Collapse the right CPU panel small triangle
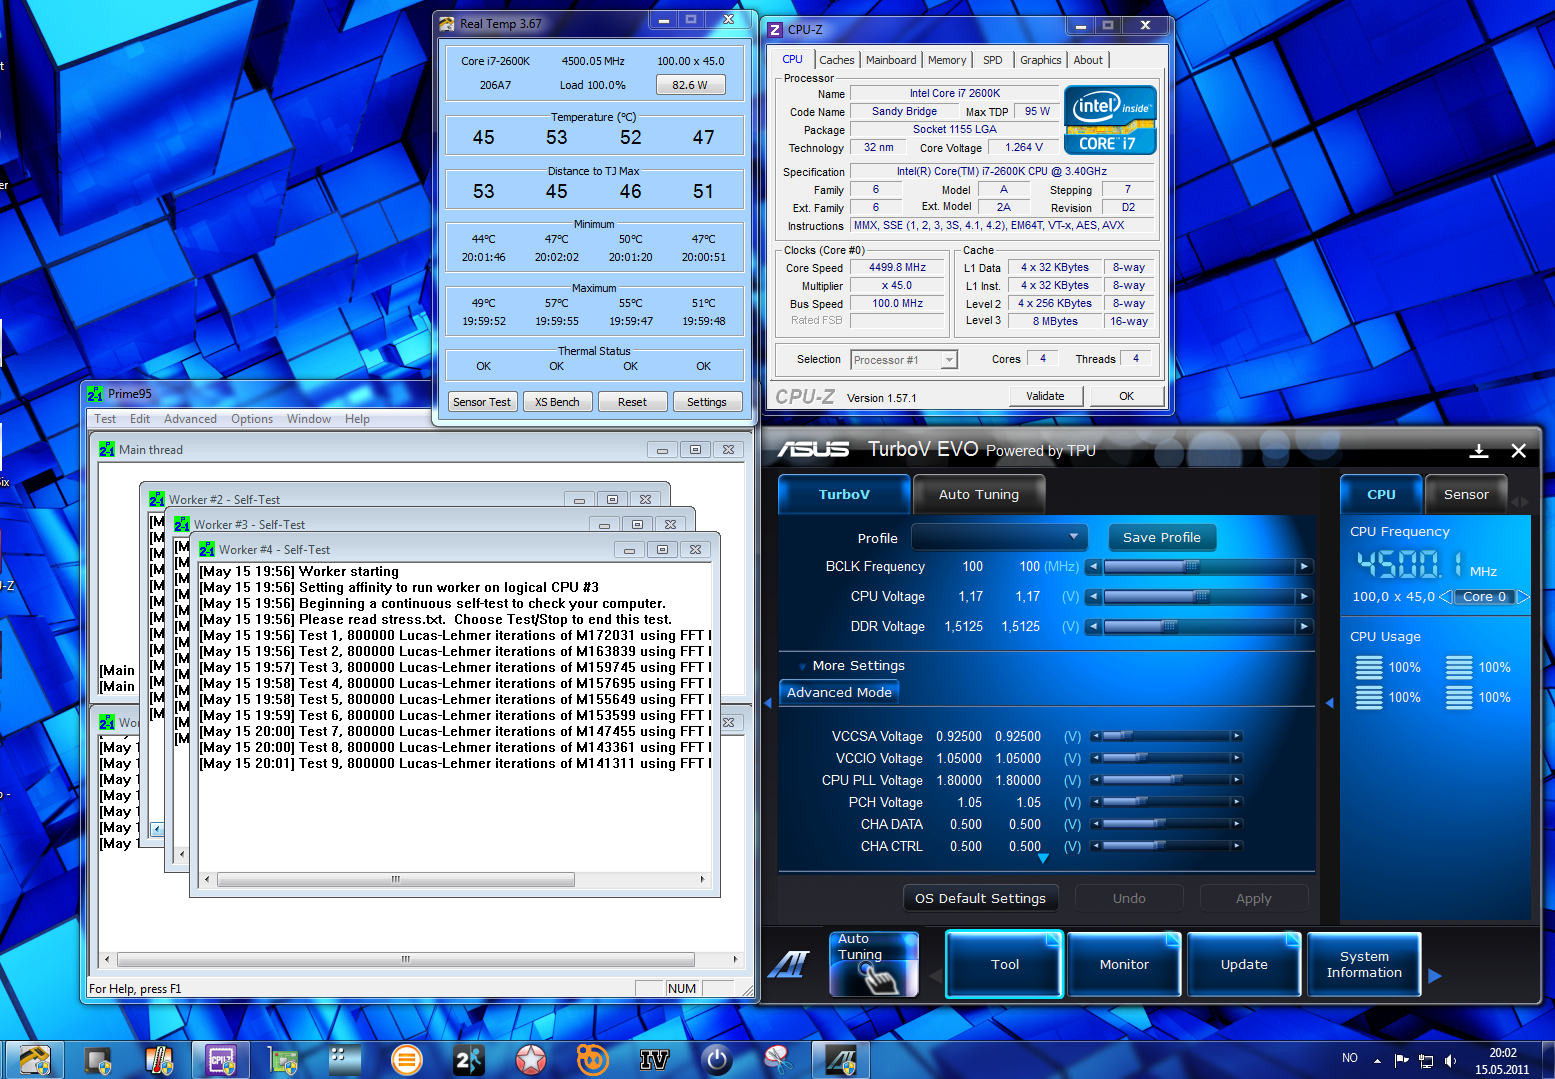Viewport: 1555px width, 1079px height. [x=1329, y=703]
